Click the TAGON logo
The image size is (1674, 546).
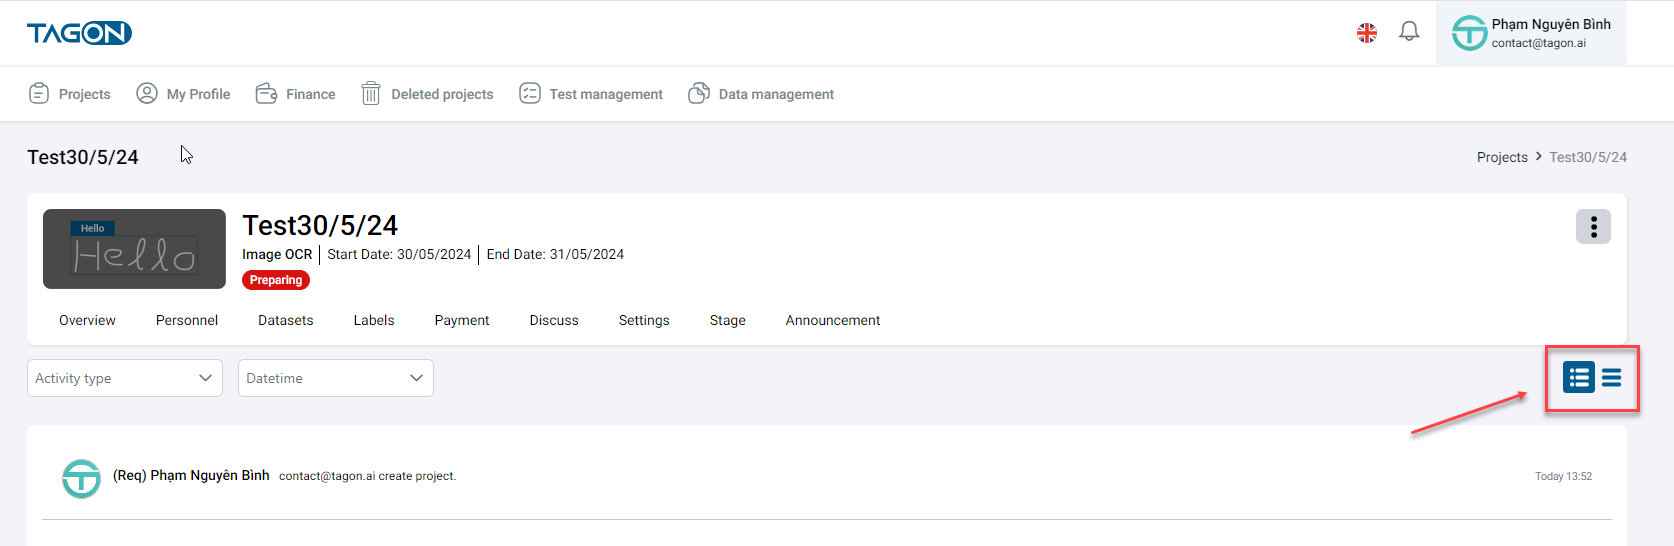click(79, 33)
